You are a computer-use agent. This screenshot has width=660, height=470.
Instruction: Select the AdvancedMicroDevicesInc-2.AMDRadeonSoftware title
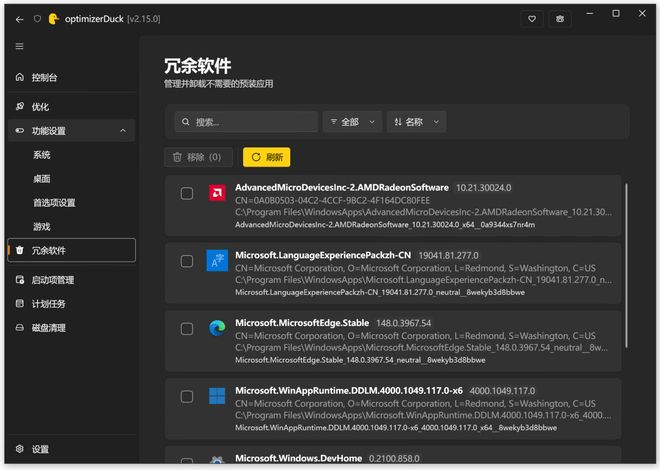342,187
